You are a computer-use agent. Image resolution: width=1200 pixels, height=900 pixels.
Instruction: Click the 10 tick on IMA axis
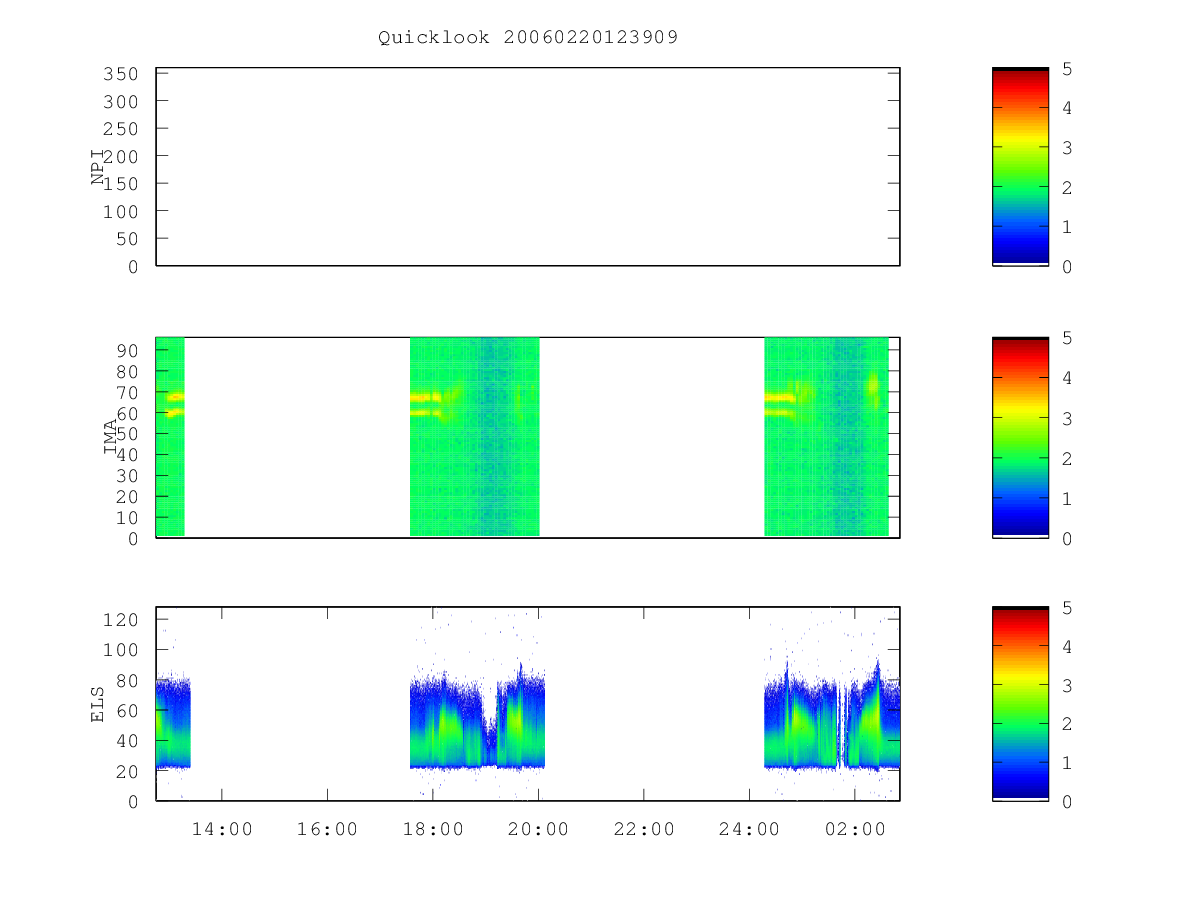(x=126, y=518)
